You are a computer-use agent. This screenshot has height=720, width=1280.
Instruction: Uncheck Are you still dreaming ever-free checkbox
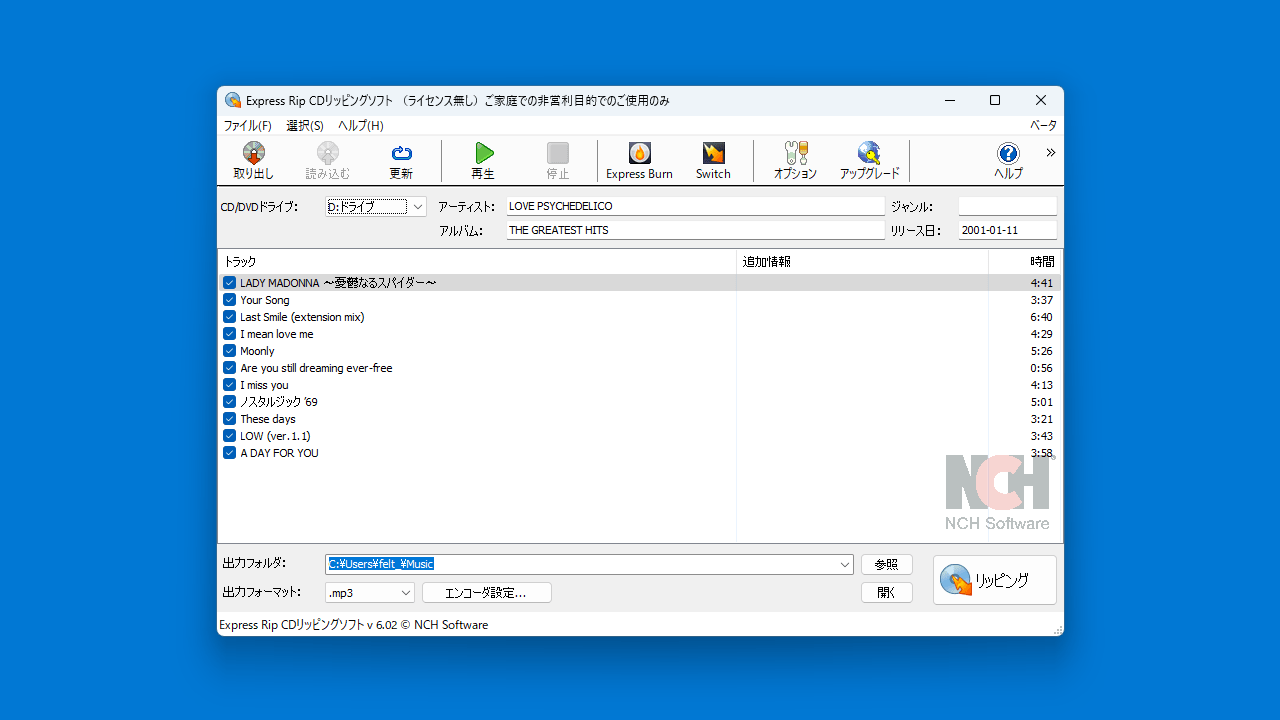[229, 368]
